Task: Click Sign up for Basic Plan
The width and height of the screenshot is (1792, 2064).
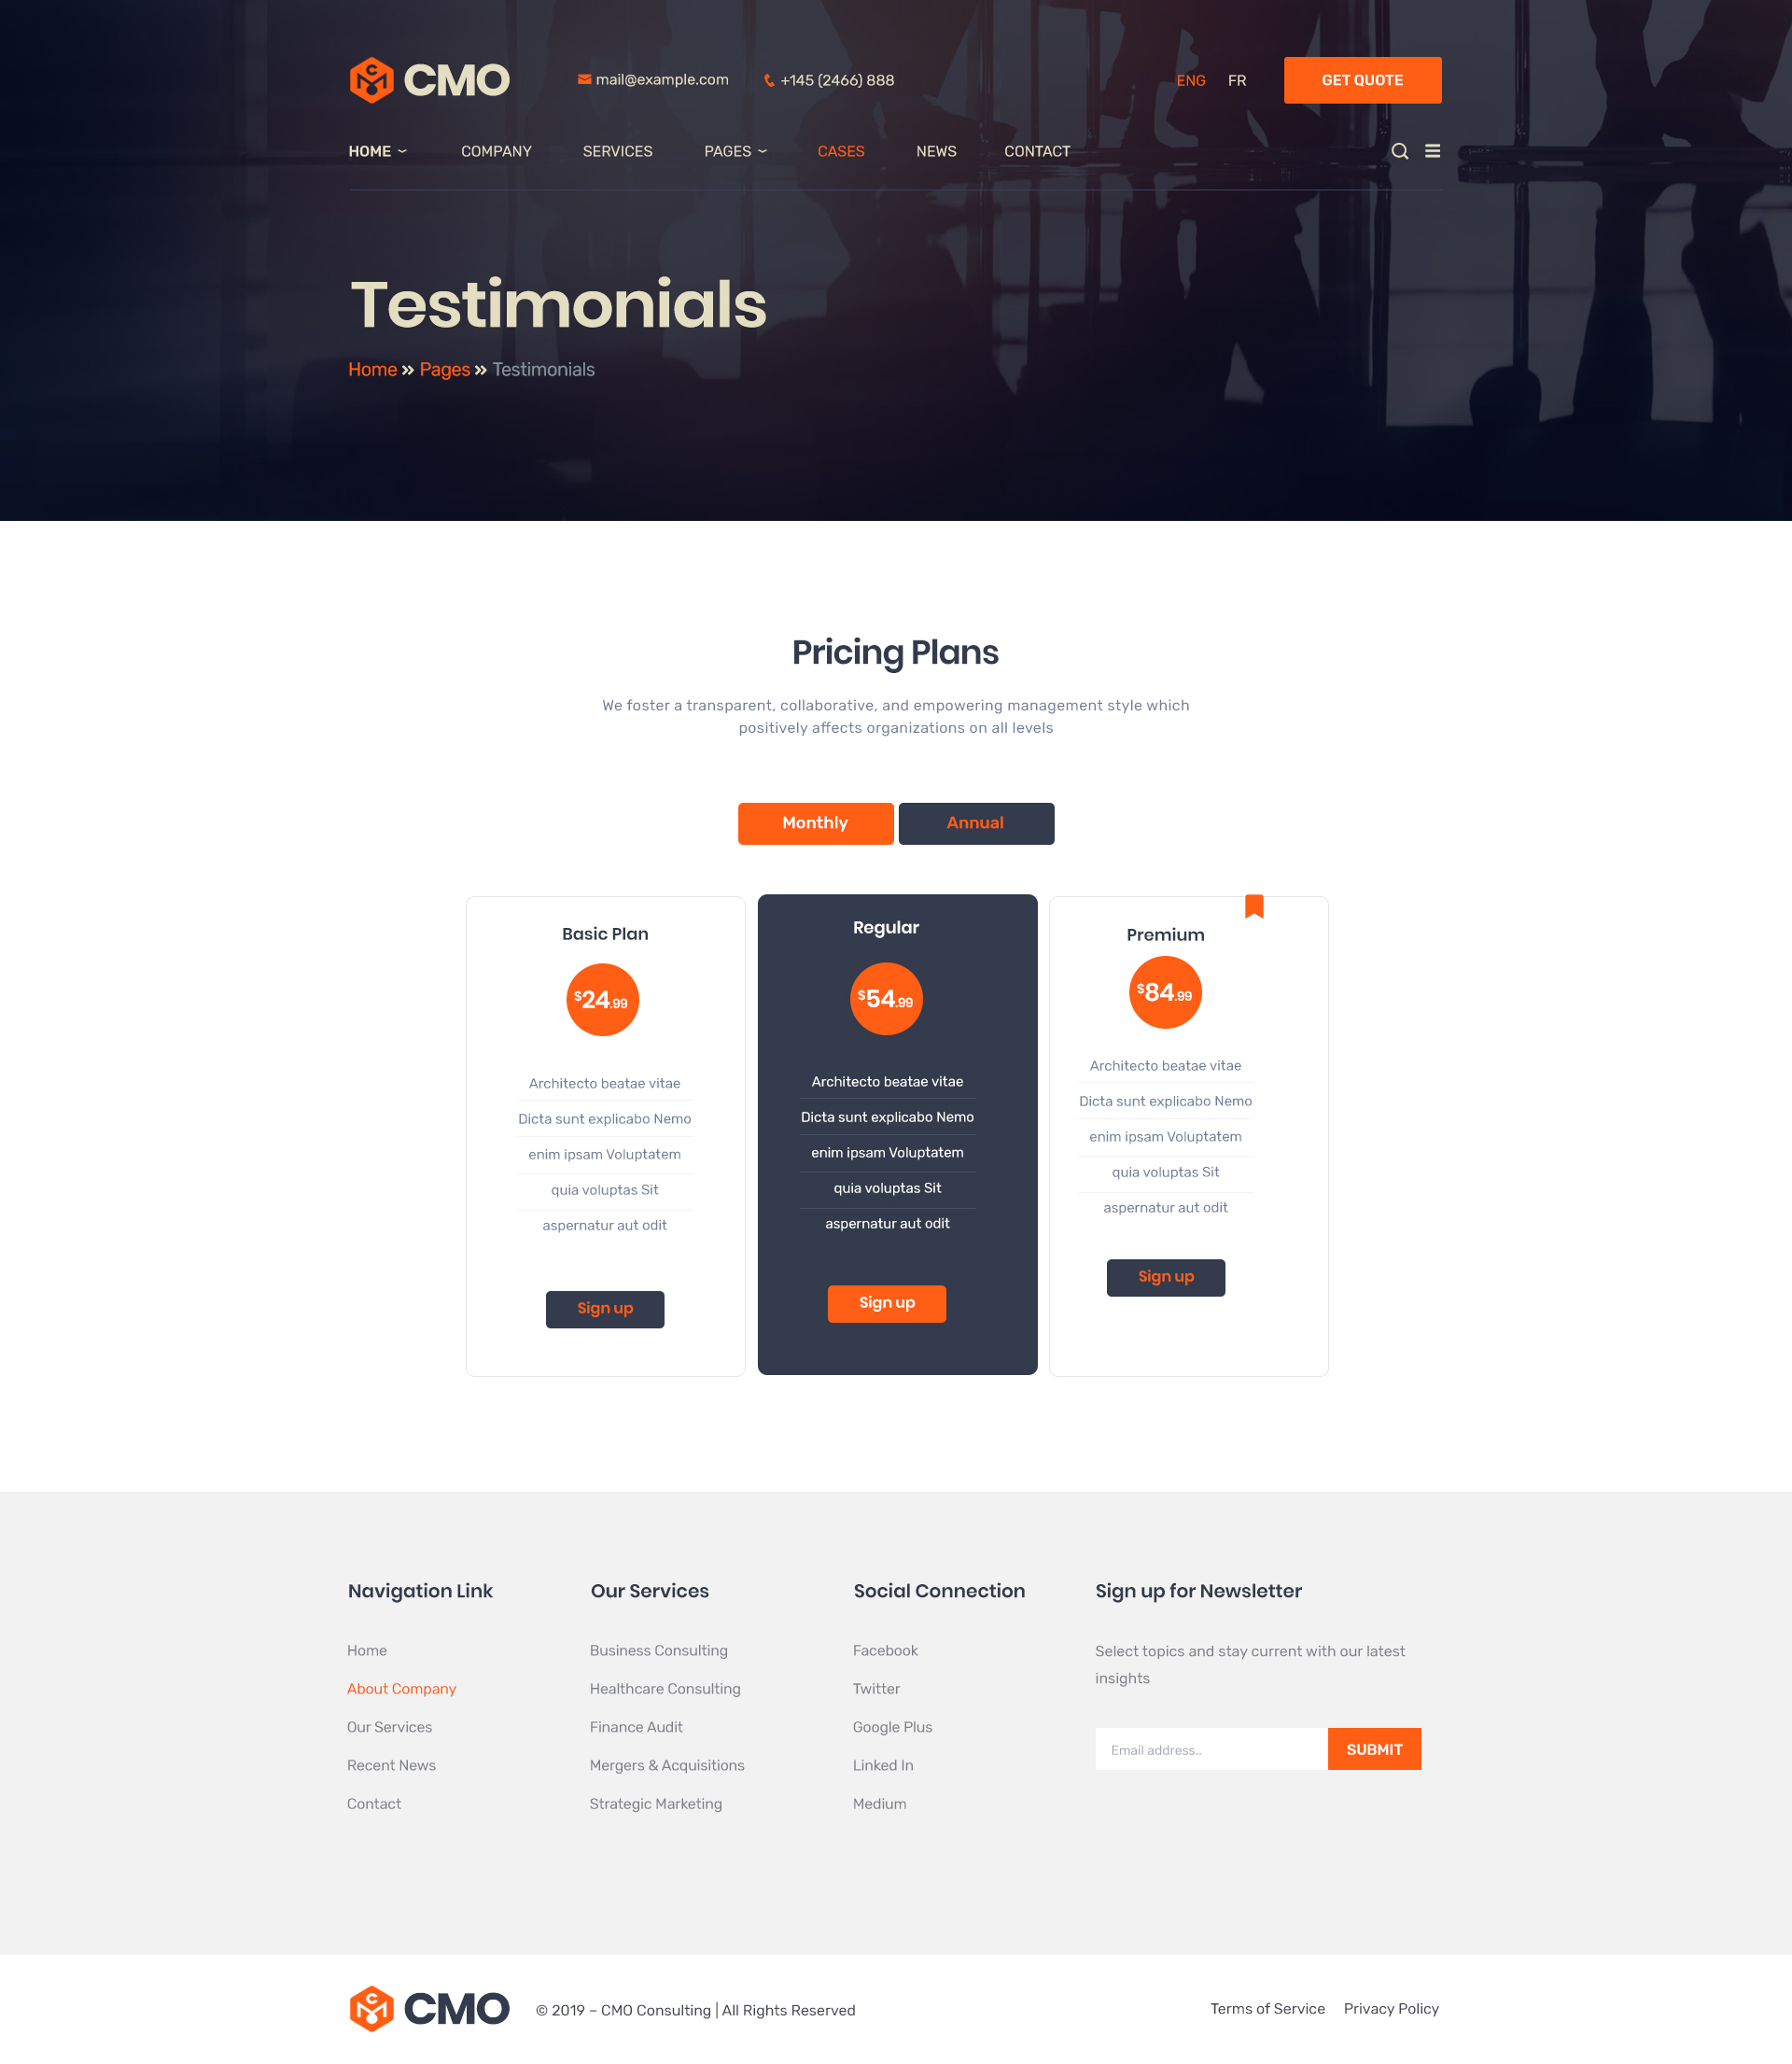Action: pos(606,1308)
